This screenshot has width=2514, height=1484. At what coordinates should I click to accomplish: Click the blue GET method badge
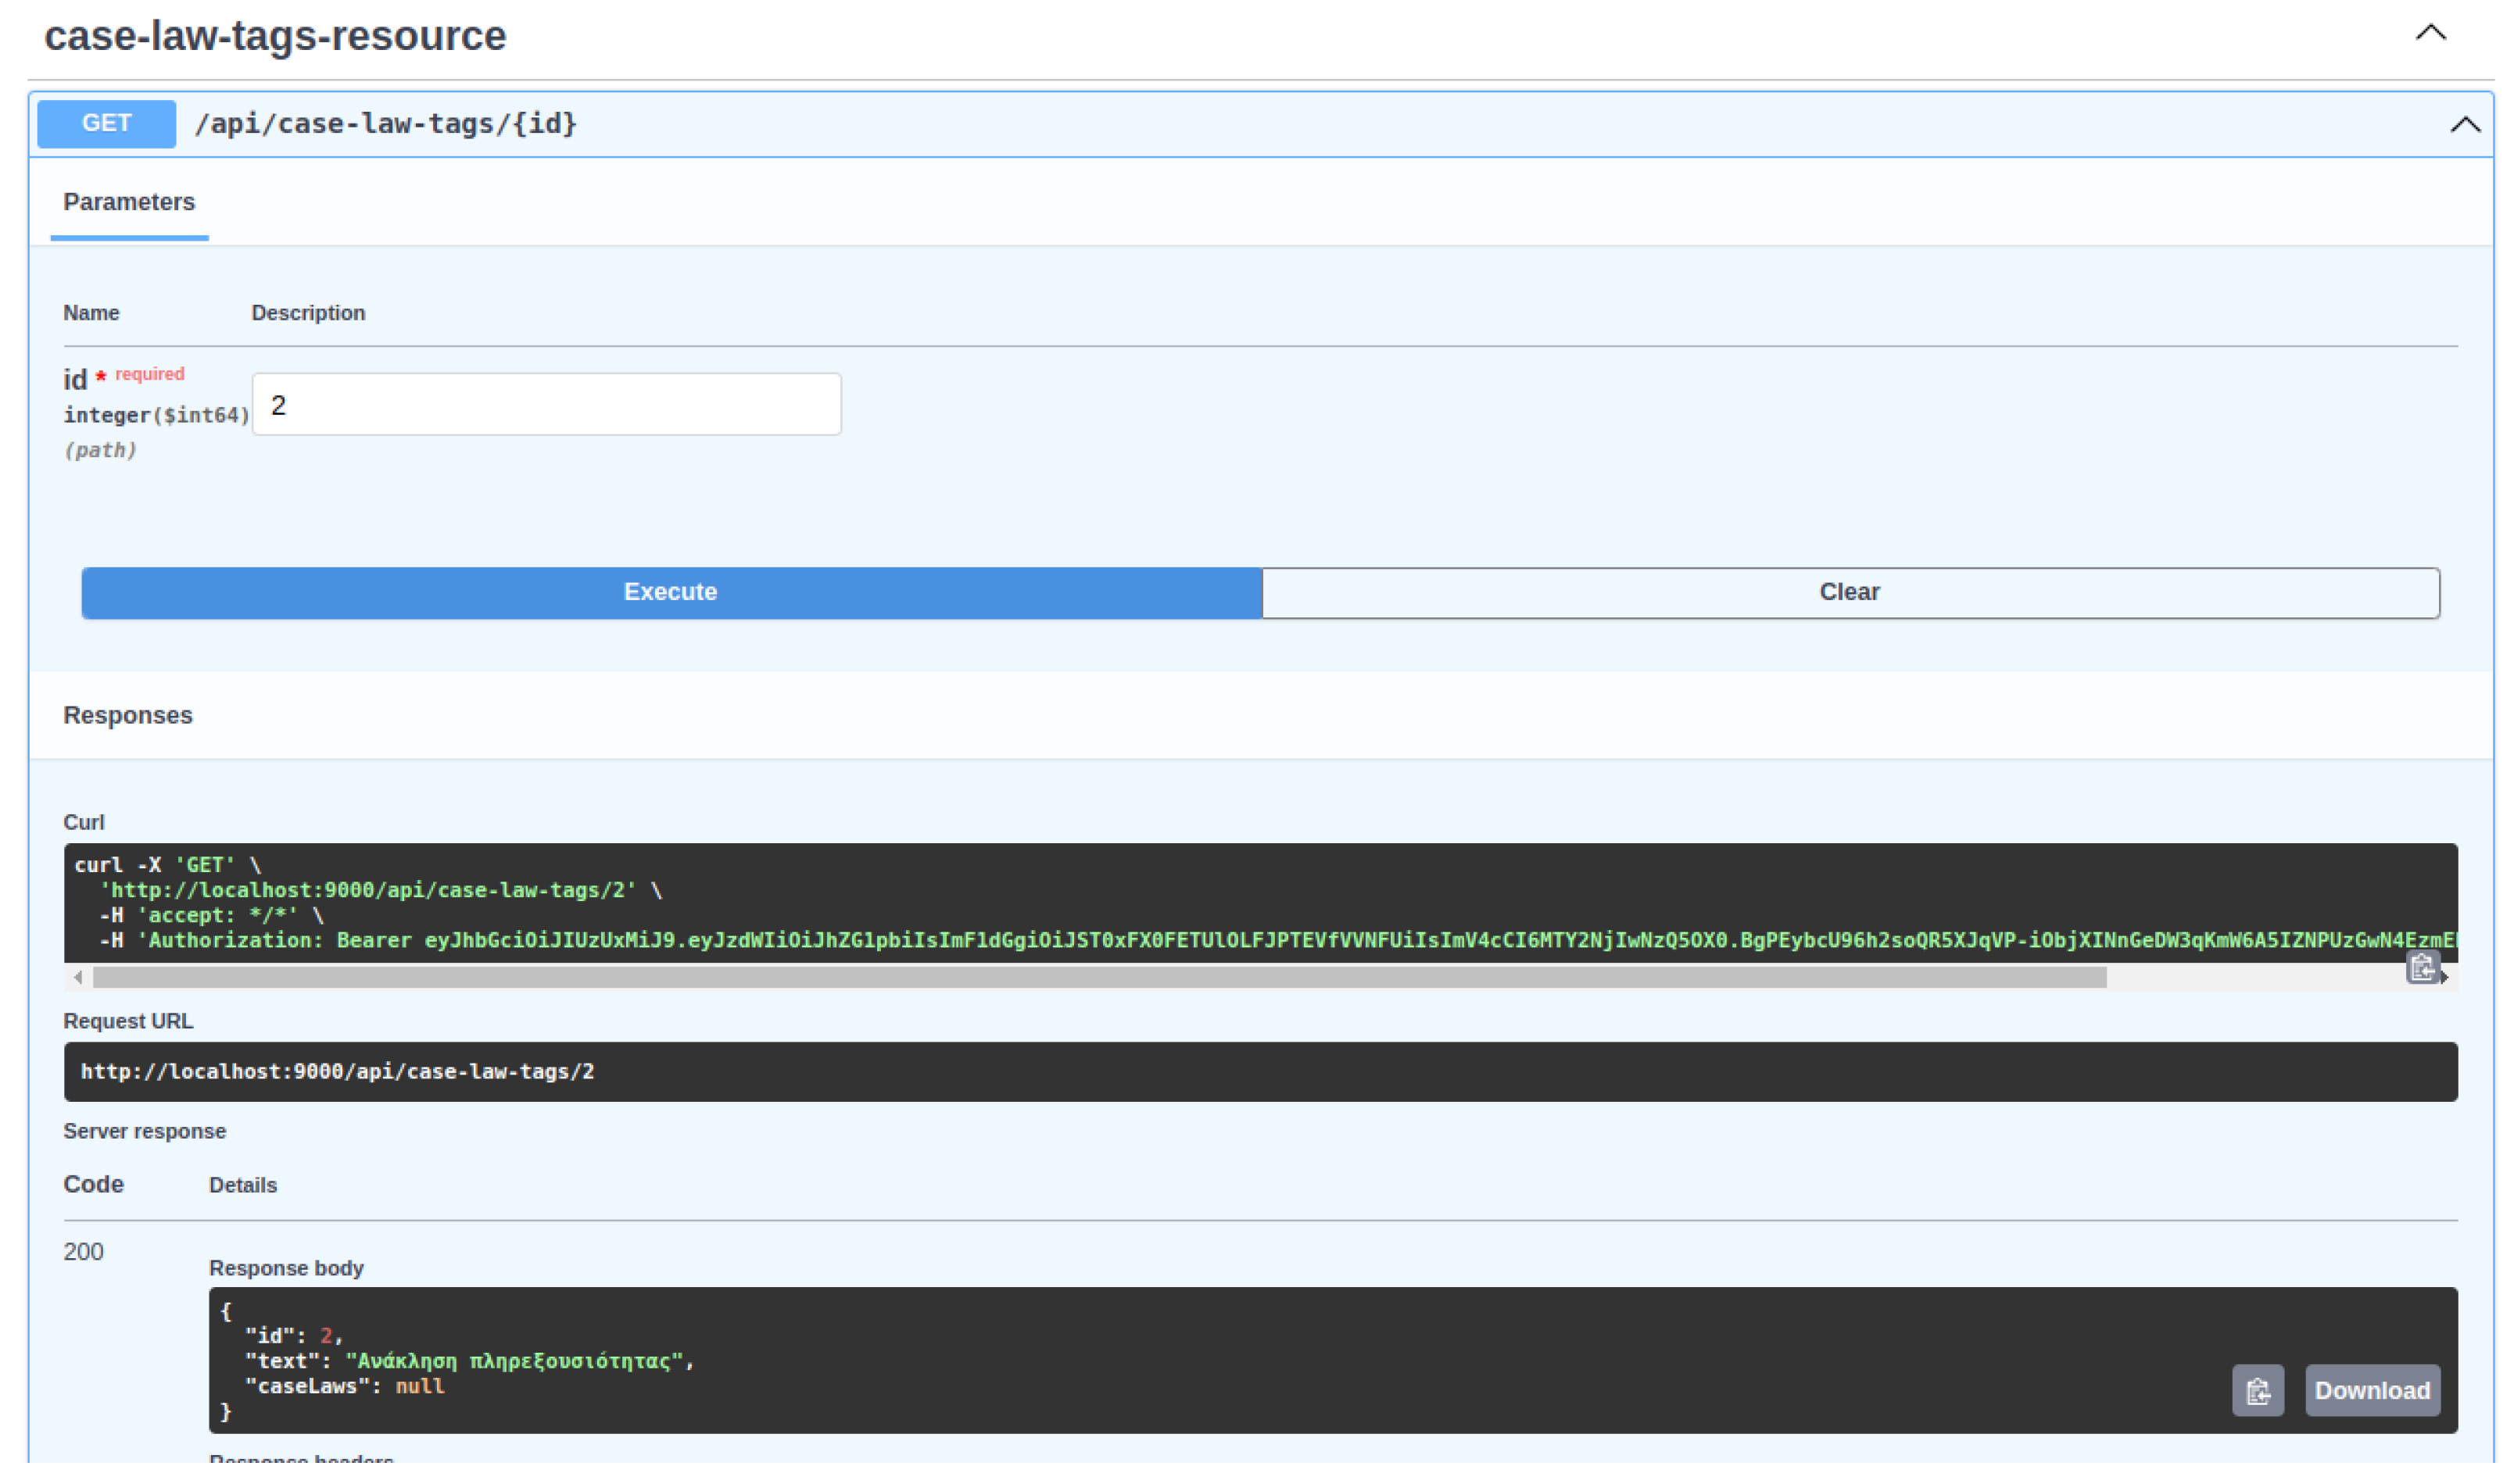tap(106, 124)
